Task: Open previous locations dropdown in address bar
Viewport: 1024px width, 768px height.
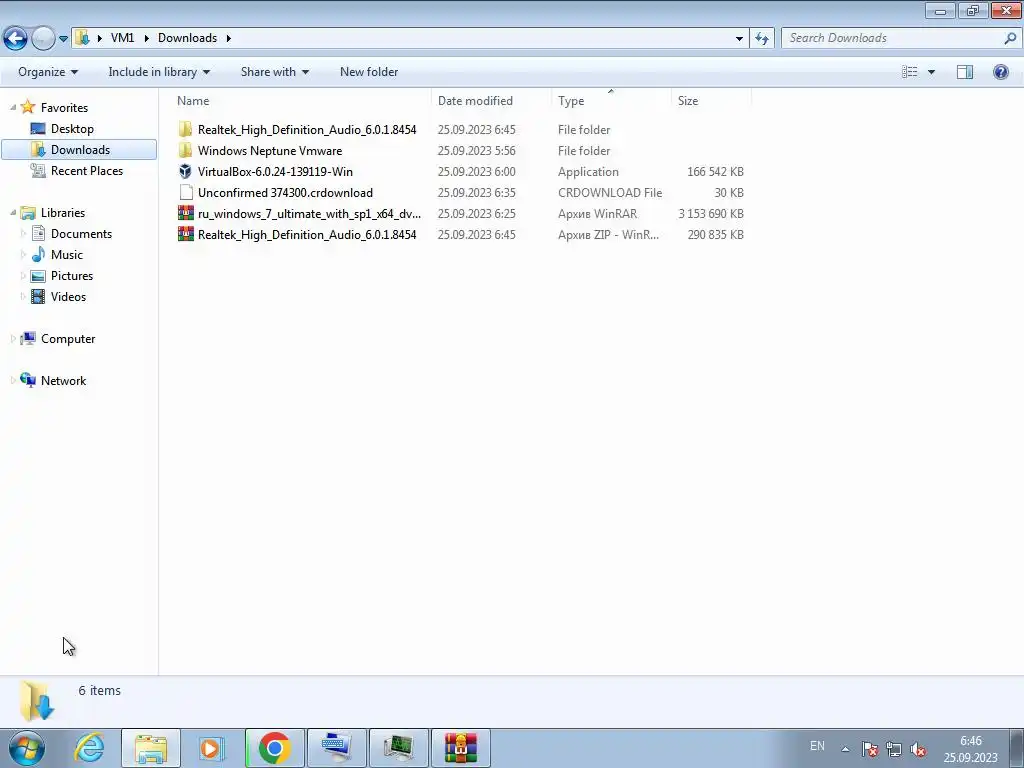Action: tap(739, 39)
